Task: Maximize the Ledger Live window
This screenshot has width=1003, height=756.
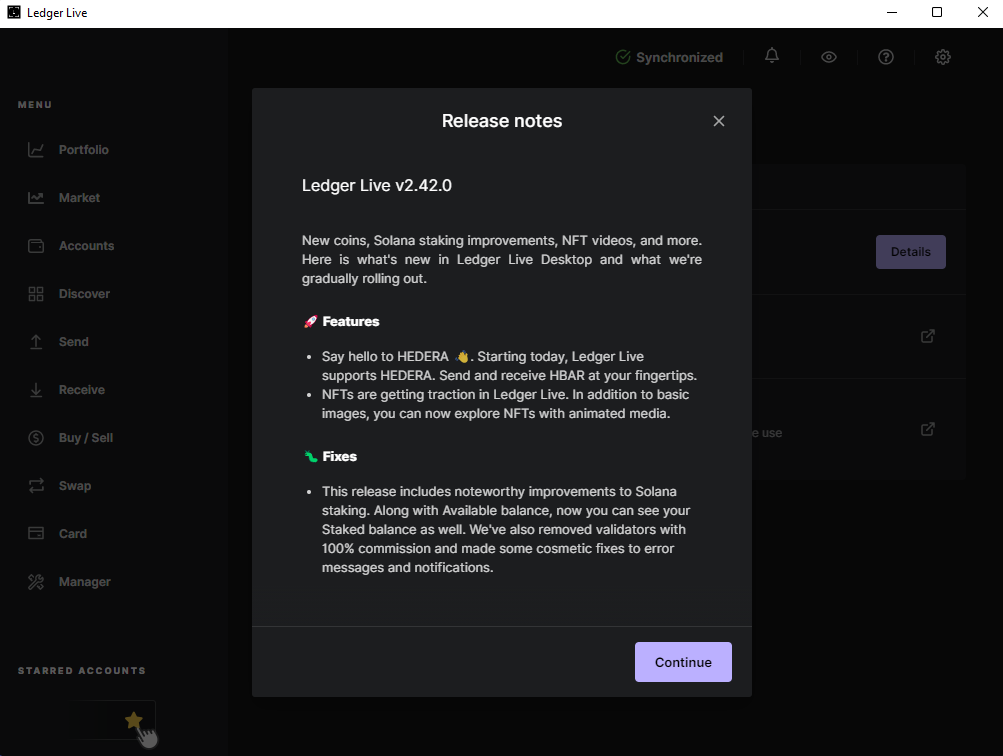Action: [x=937, y=13]
